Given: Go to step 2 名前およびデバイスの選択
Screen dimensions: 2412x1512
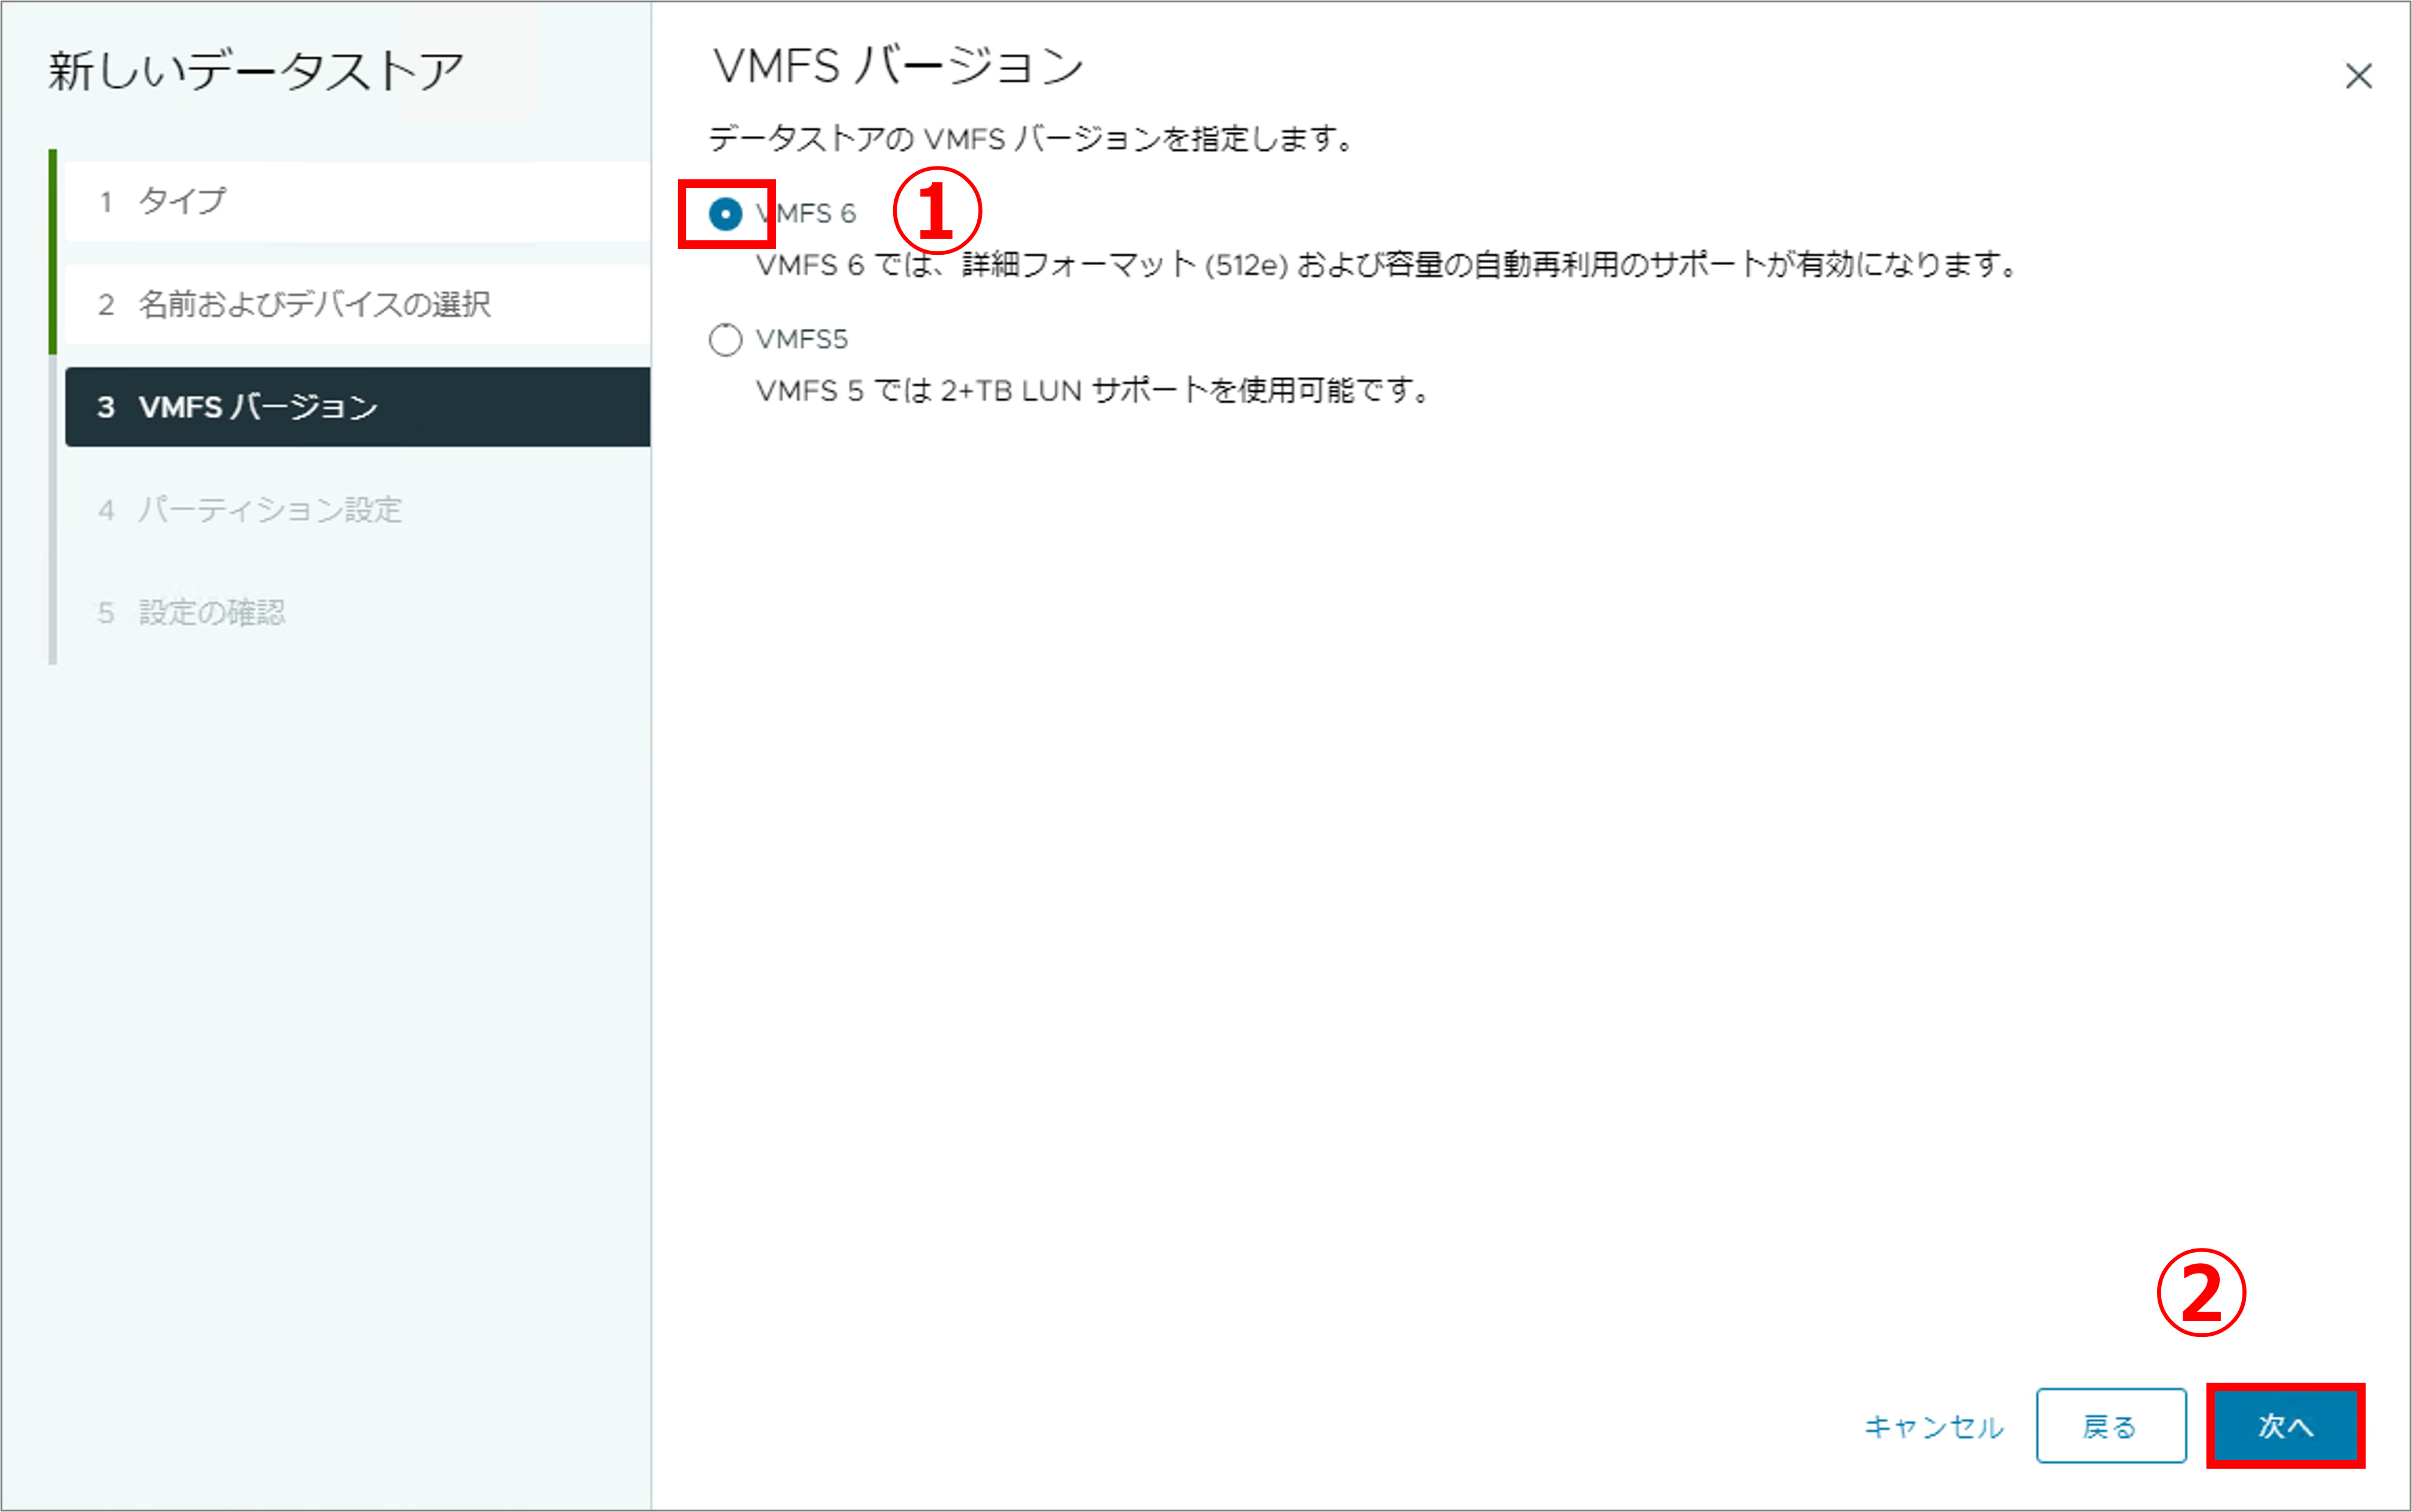Looking at the screenshot, I should pyautogui.click(x=357, y=304).
